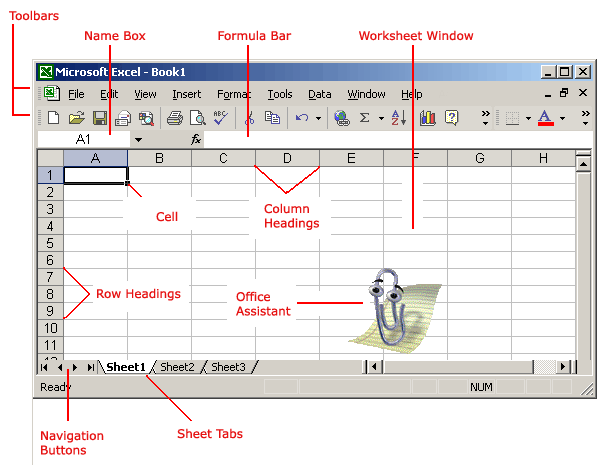Screen dimensions: 599x465
Task: Click the E-mail toolbar icon
Action: coord(123,118)
